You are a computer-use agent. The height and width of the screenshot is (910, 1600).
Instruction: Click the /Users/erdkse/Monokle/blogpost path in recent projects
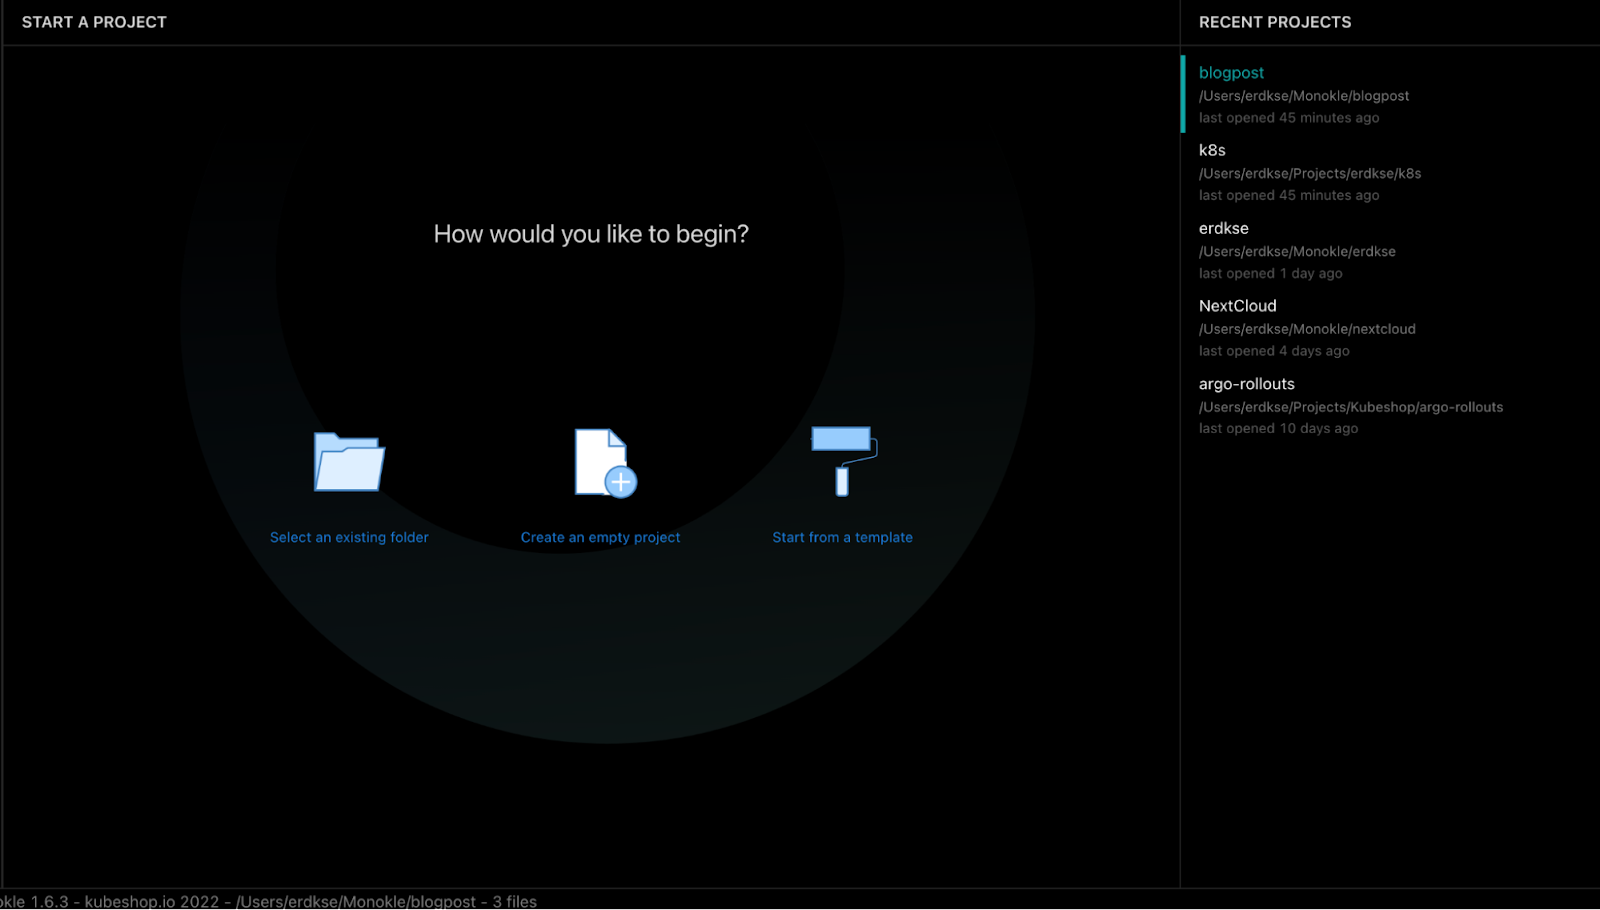point(1304,96)
